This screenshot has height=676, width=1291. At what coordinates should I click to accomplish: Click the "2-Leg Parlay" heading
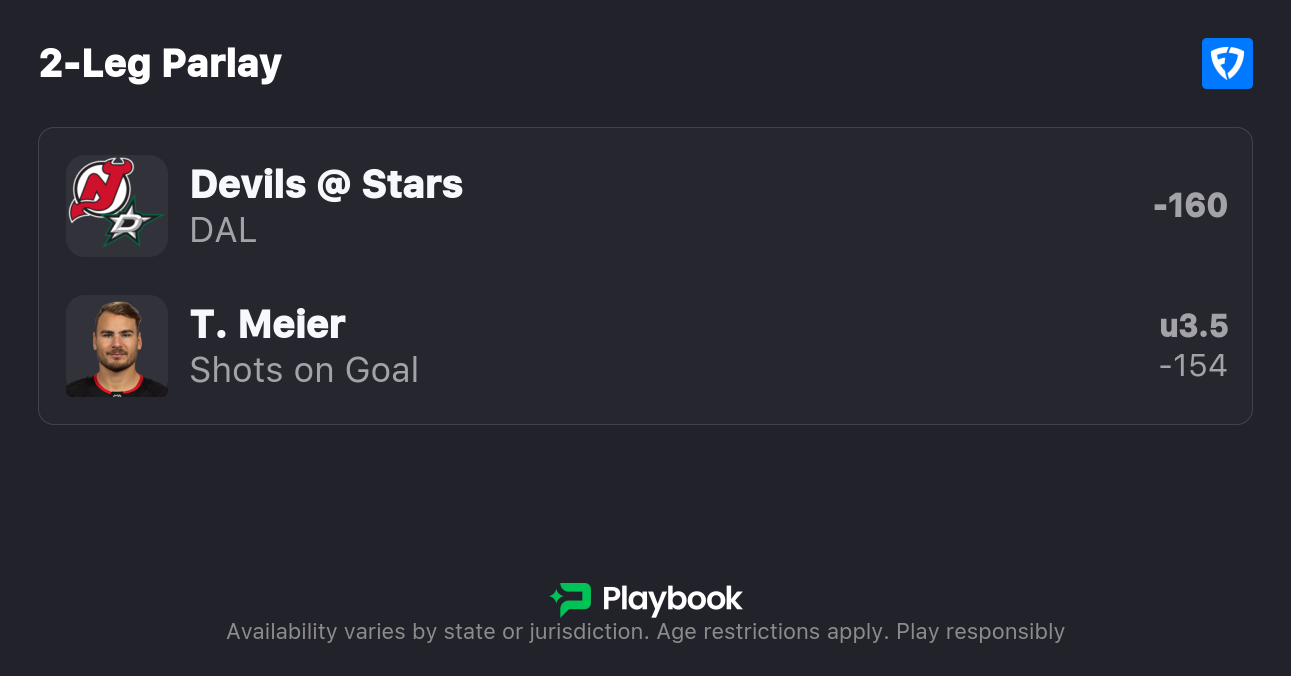160,64
